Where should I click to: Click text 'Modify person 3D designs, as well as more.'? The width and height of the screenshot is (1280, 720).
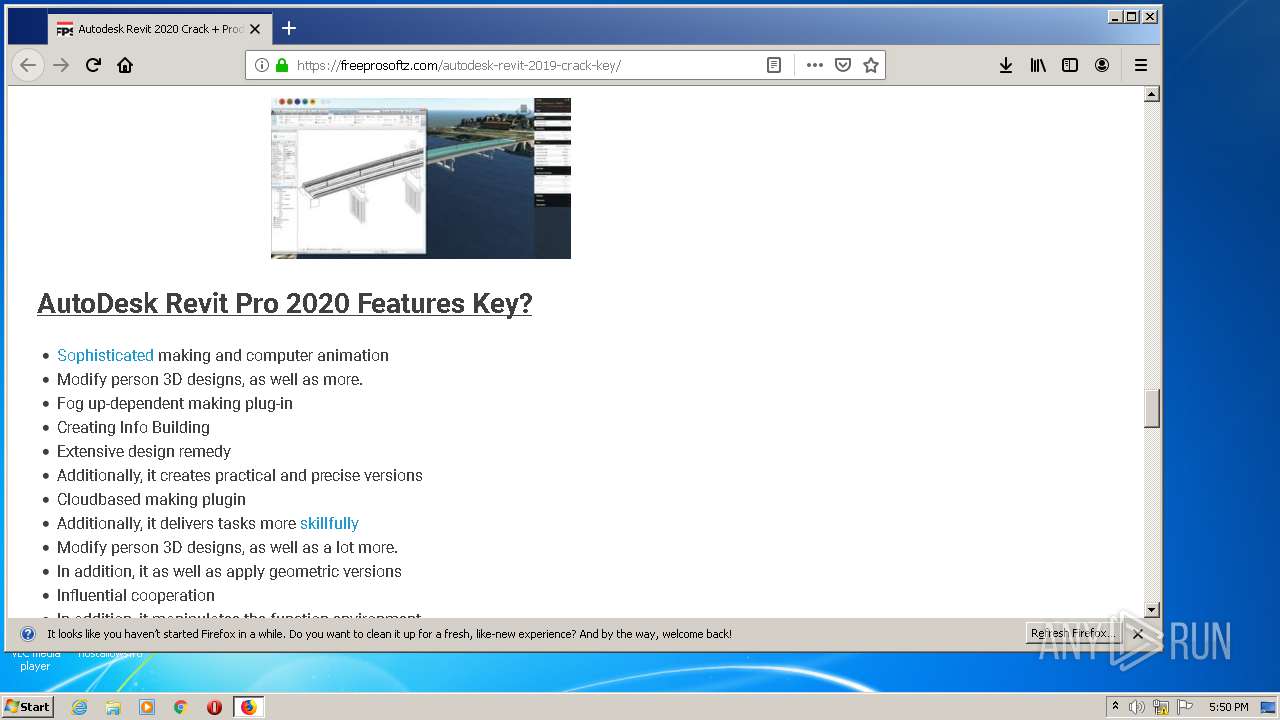pos(210,379)
